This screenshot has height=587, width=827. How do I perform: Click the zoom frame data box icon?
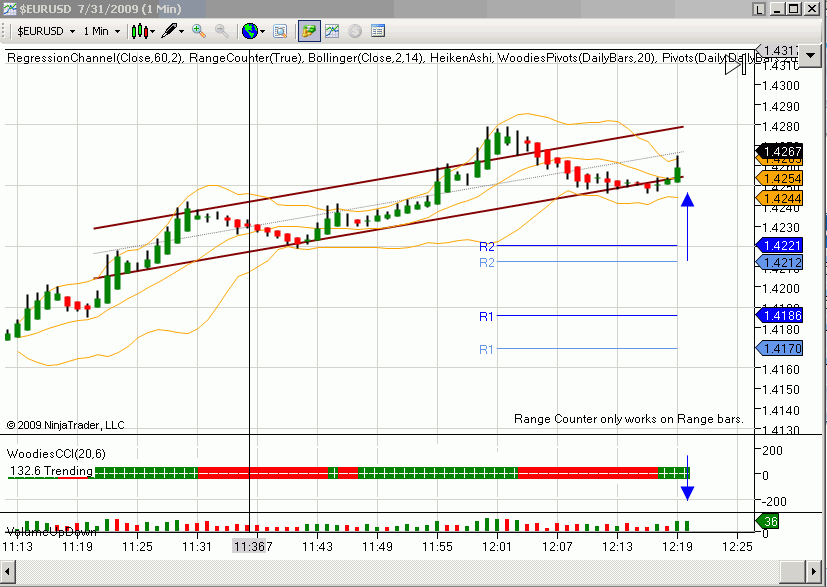(280, 31)
